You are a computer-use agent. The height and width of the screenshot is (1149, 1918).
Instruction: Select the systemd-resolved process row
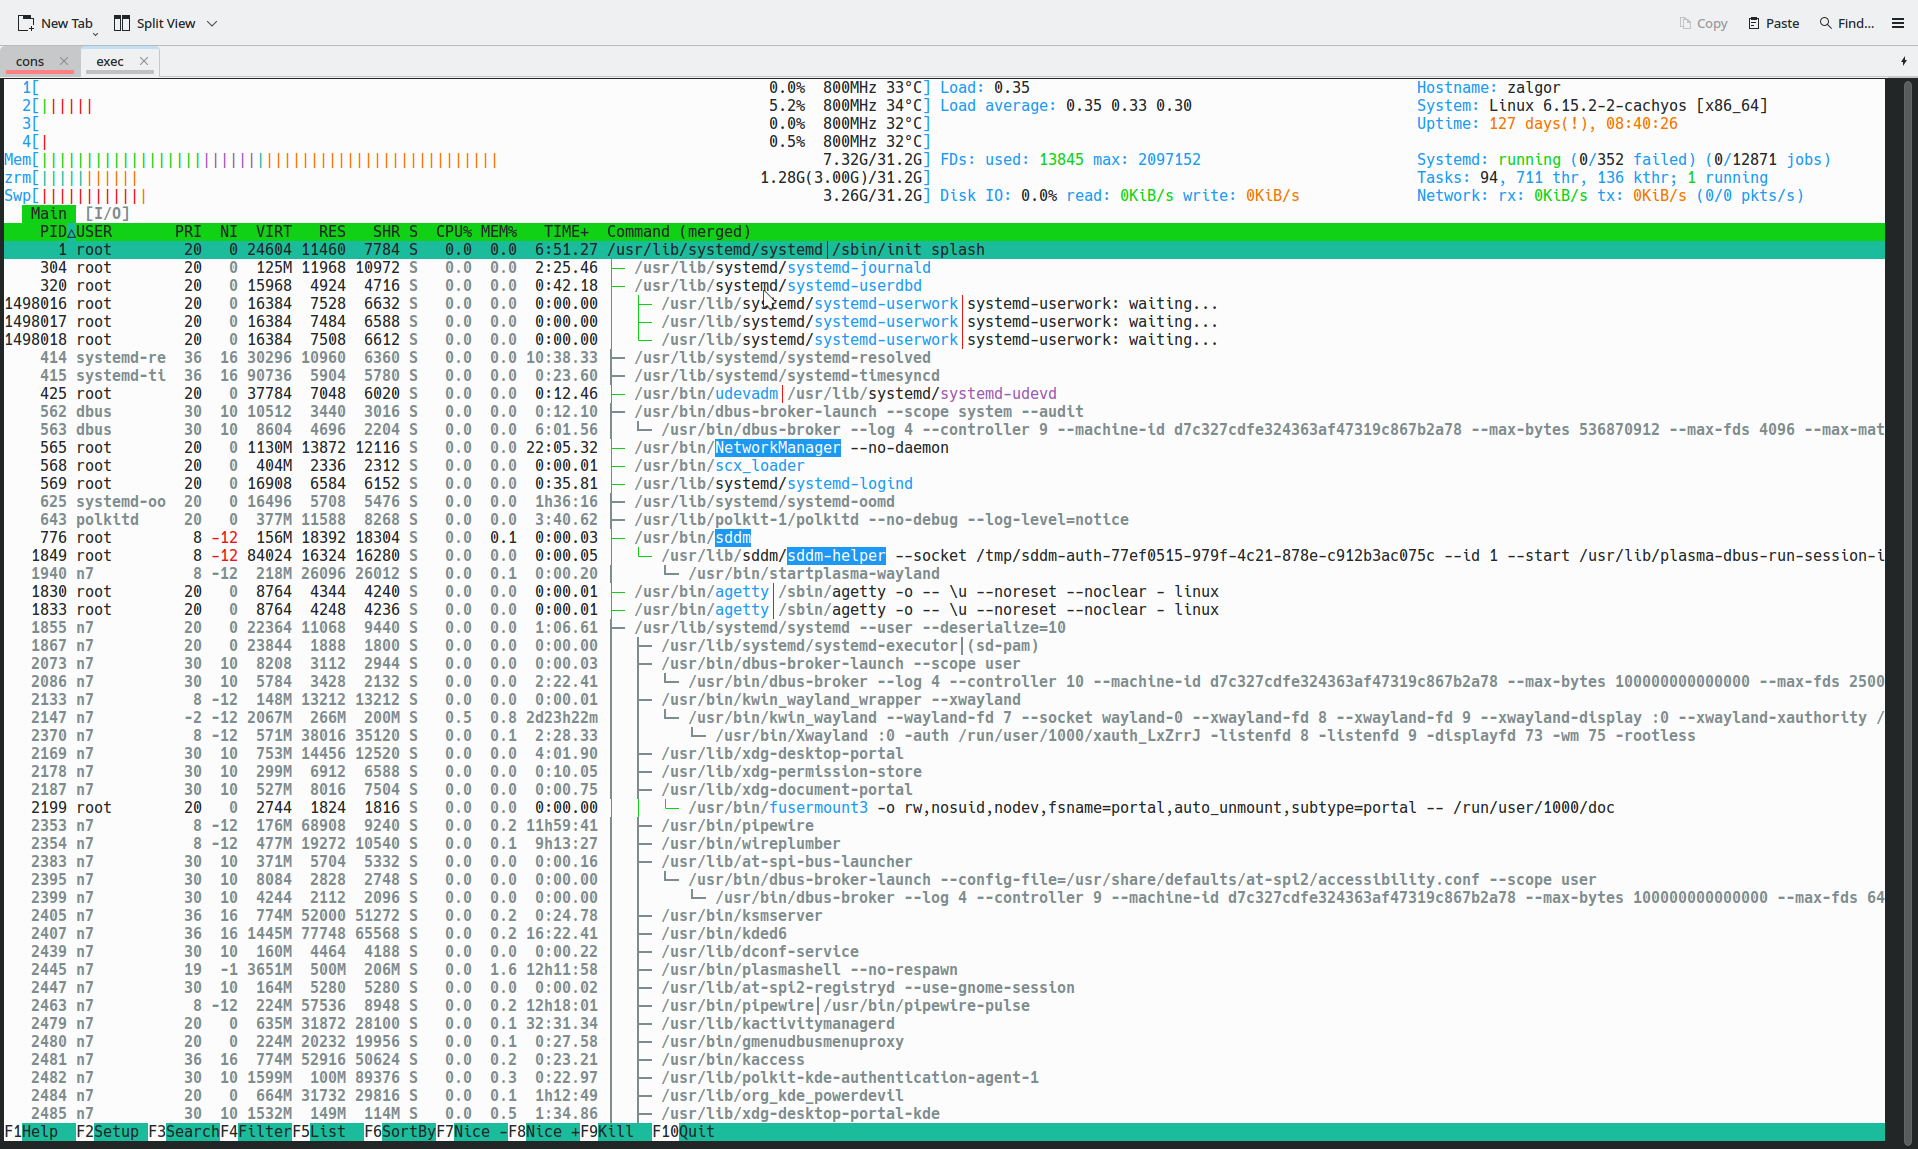[x=944, y=358]
